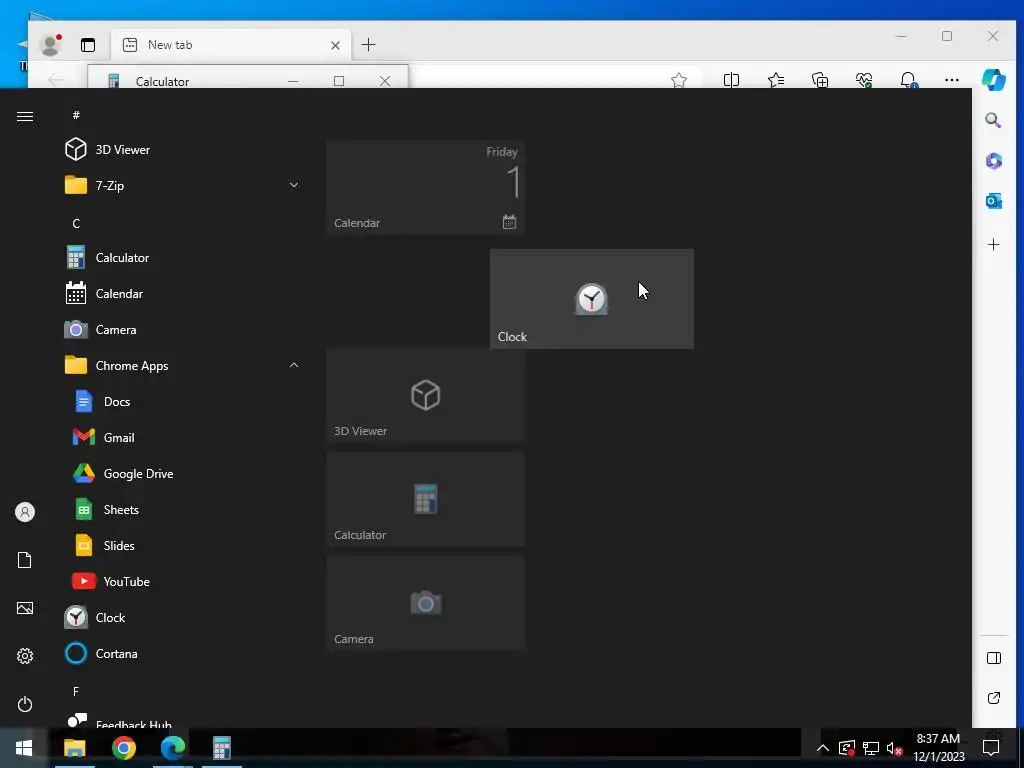Expand the 7-Zip folder chevron

pos(294,185)
